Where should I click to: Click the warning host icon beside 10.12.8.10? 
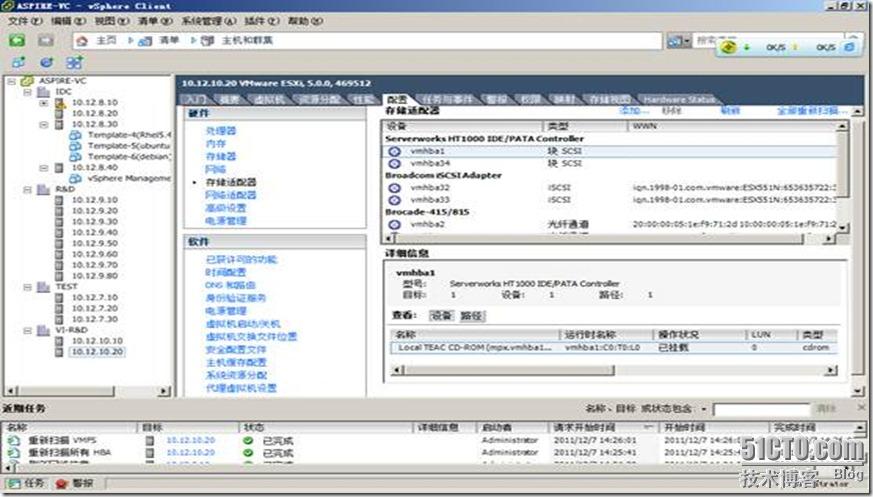pyautogui.click(x=60, y=103)
